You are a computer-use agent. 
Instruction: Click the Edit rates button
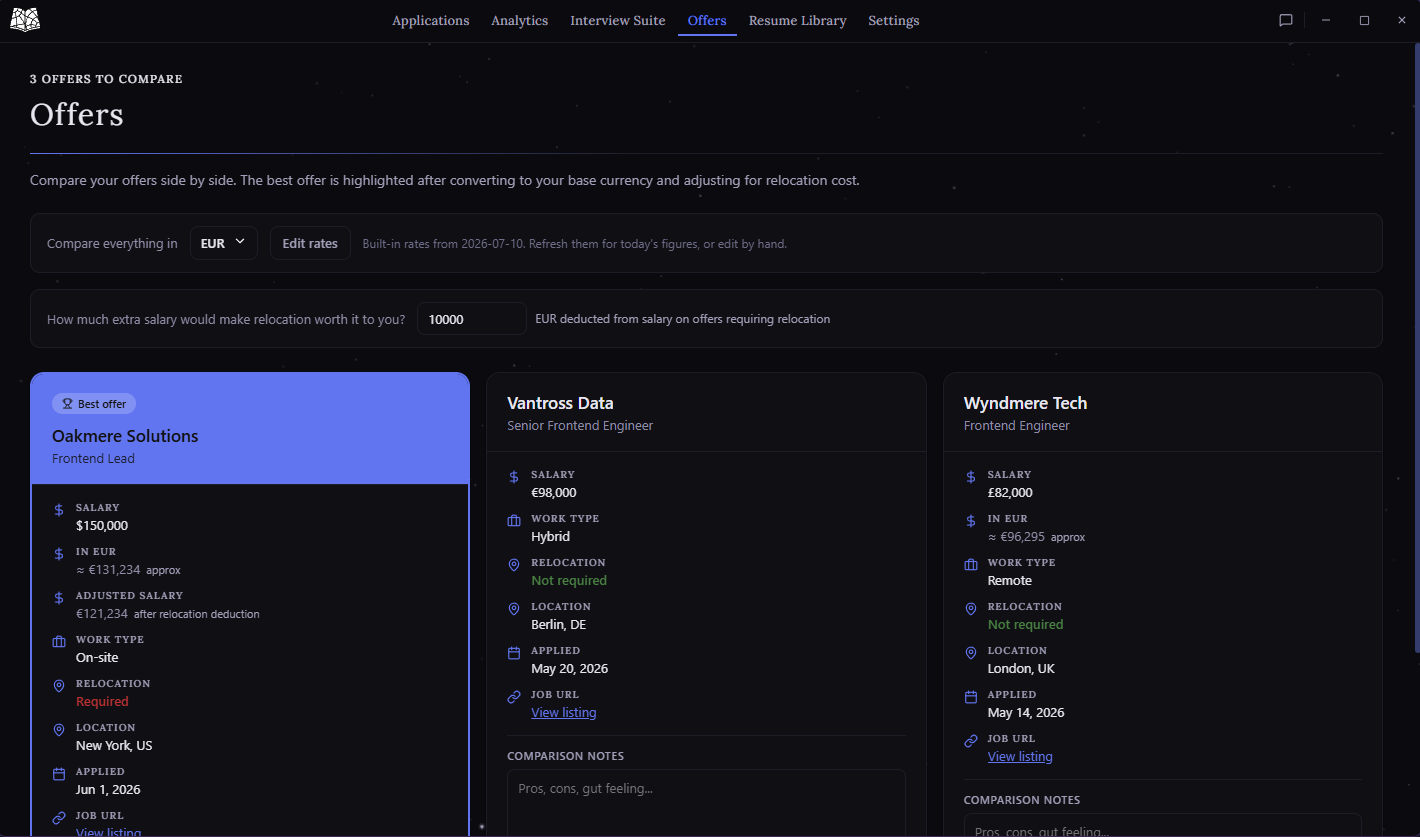tap(310, 243)
